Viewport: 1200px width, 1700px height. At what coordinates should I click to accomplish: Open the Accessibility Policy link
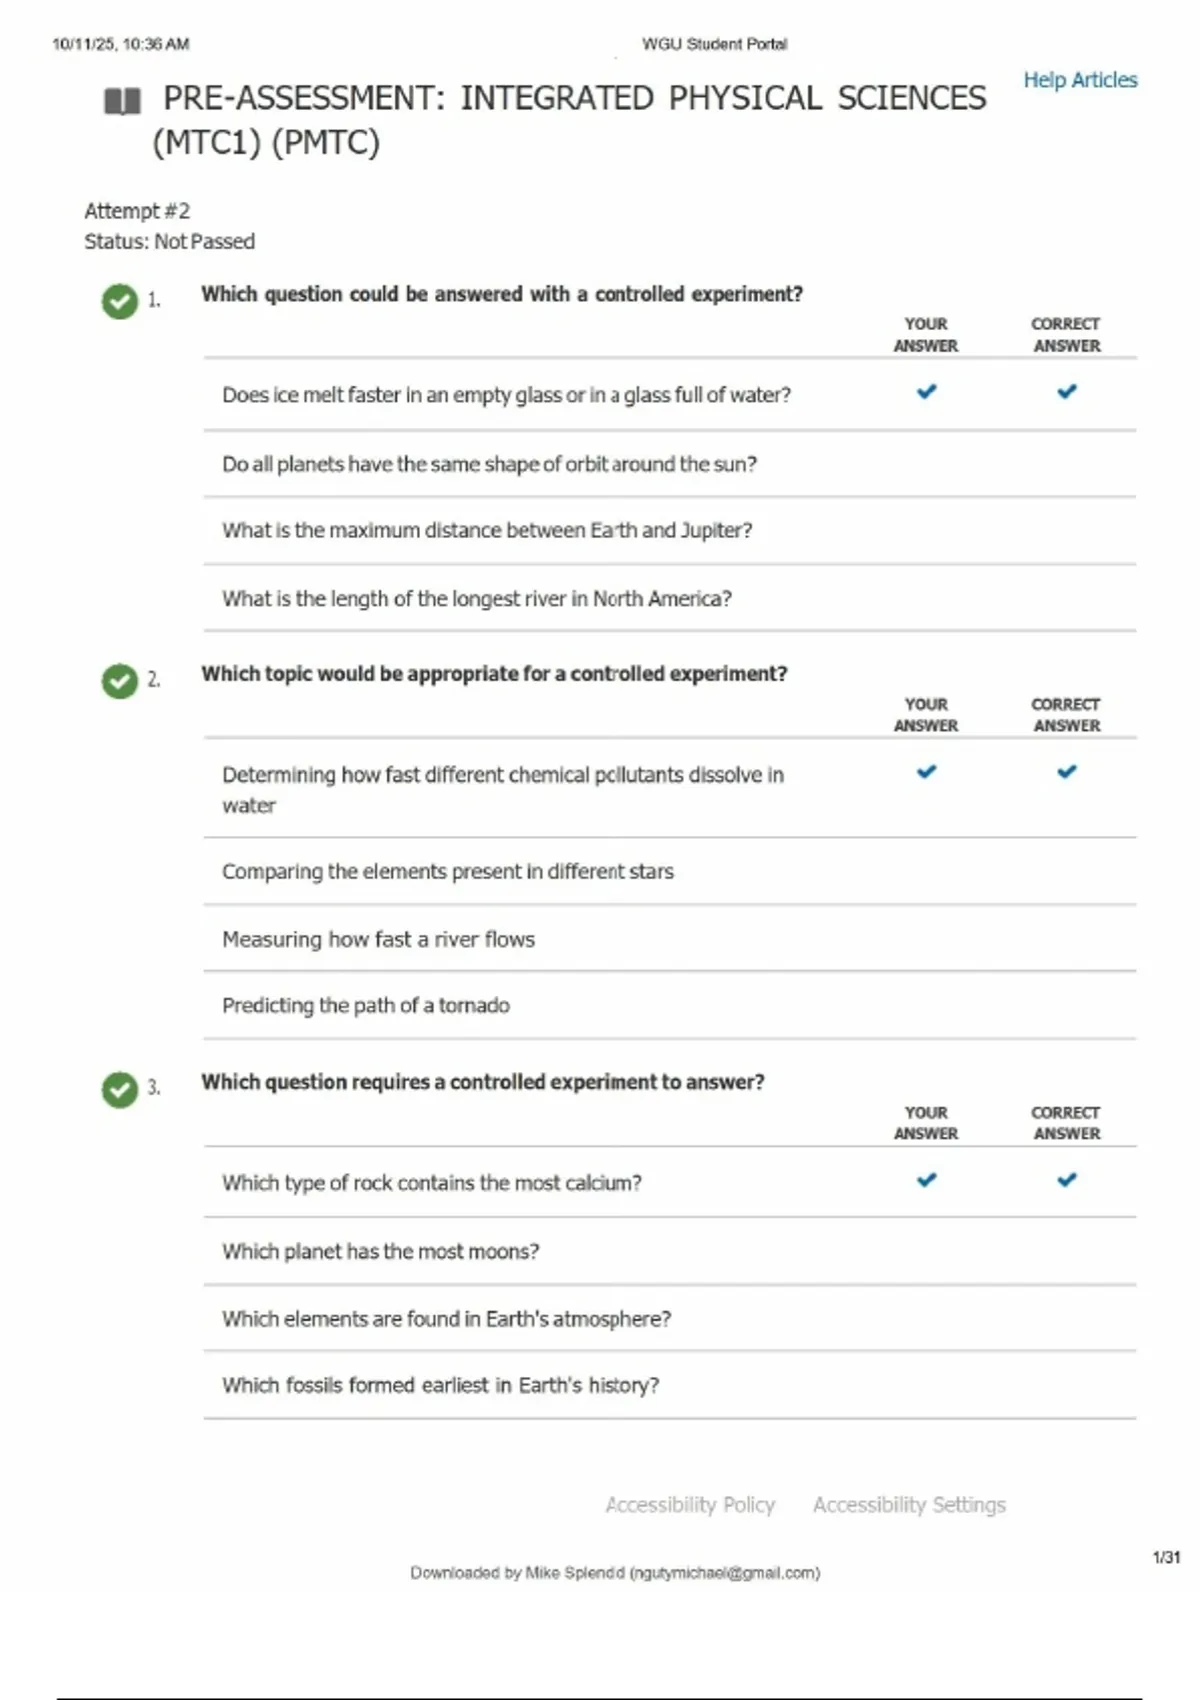(690, 1505)
